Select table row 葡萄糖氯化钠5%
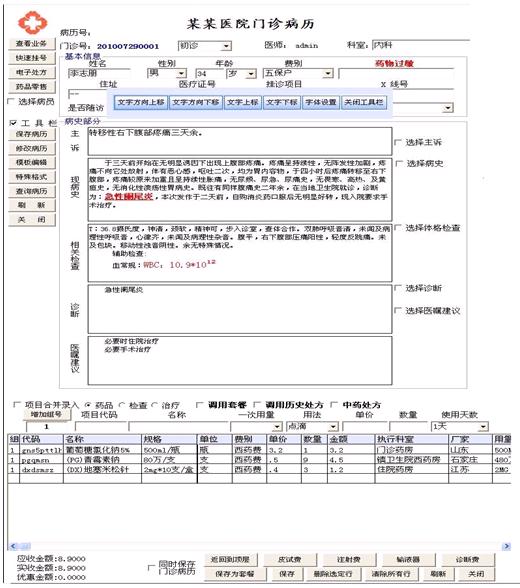The height and width of the screenshot is (588, 520). point(259,450)
